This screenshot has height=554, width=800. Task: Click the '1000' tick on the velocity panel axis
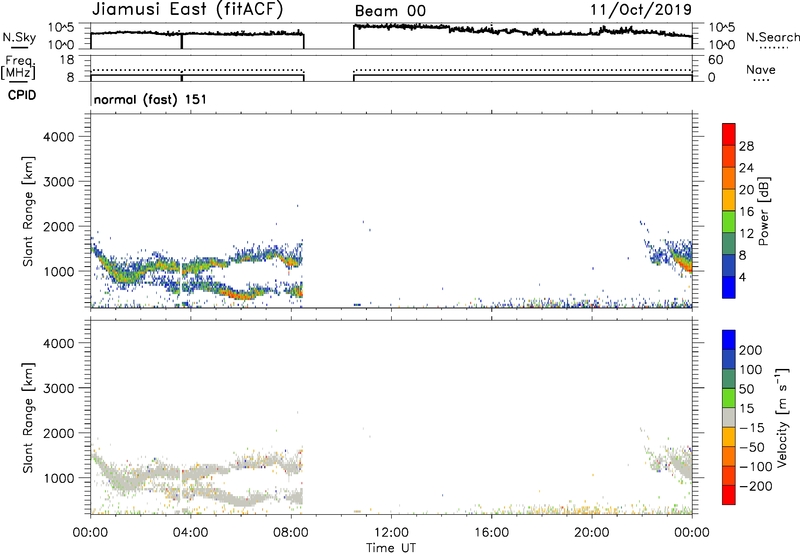[x=58, y=478]
